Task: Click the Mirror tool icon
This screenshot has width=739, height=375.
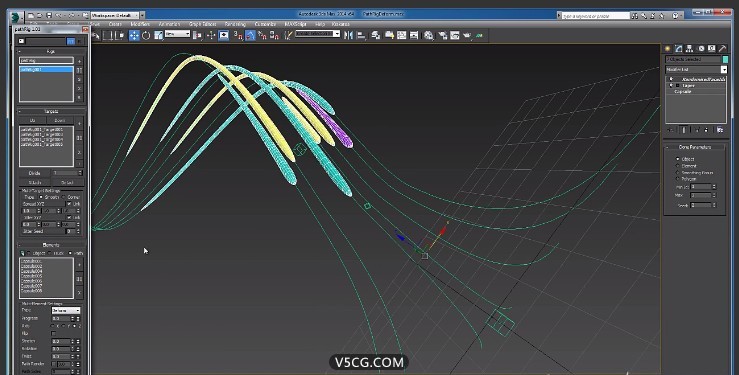Action: pos(349,35)
